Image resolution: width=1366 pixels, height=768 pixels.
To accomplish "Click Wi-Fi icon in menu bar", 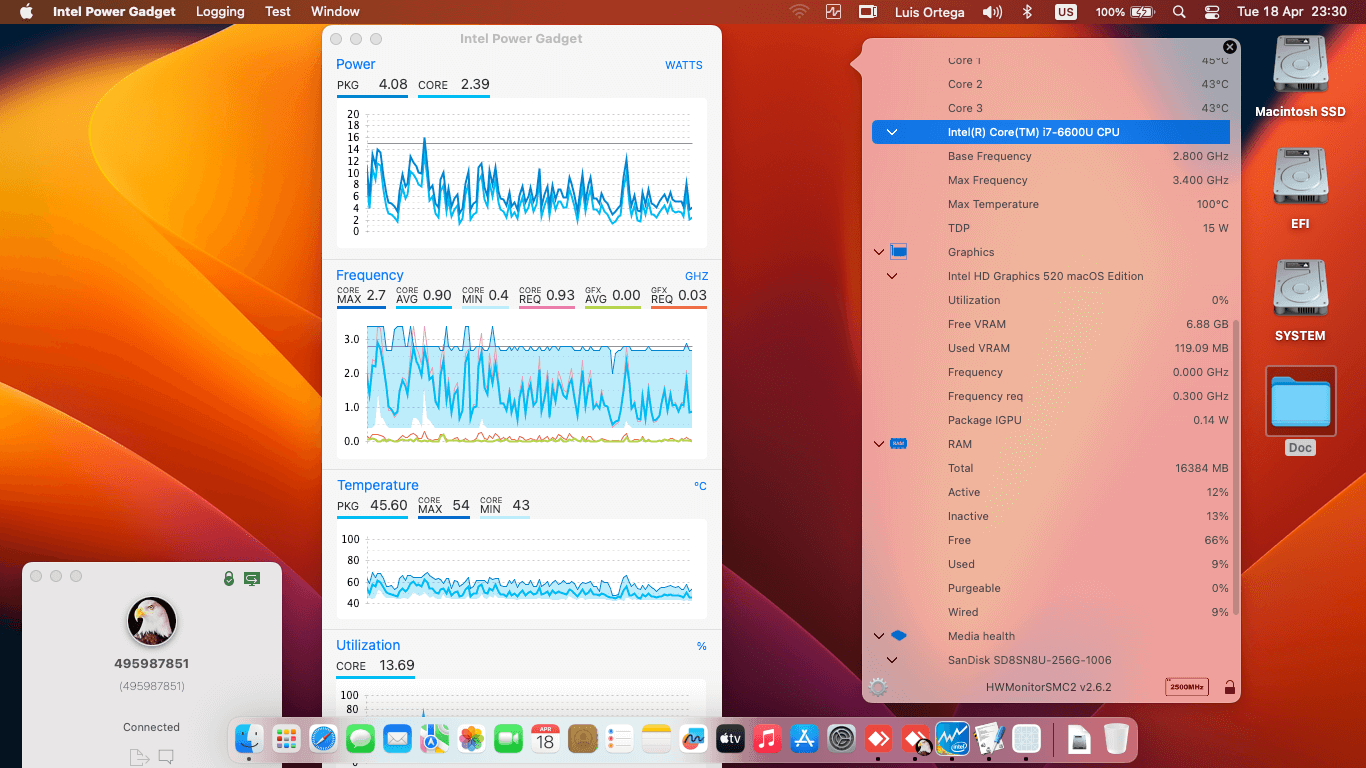I will tap(799, 12).
